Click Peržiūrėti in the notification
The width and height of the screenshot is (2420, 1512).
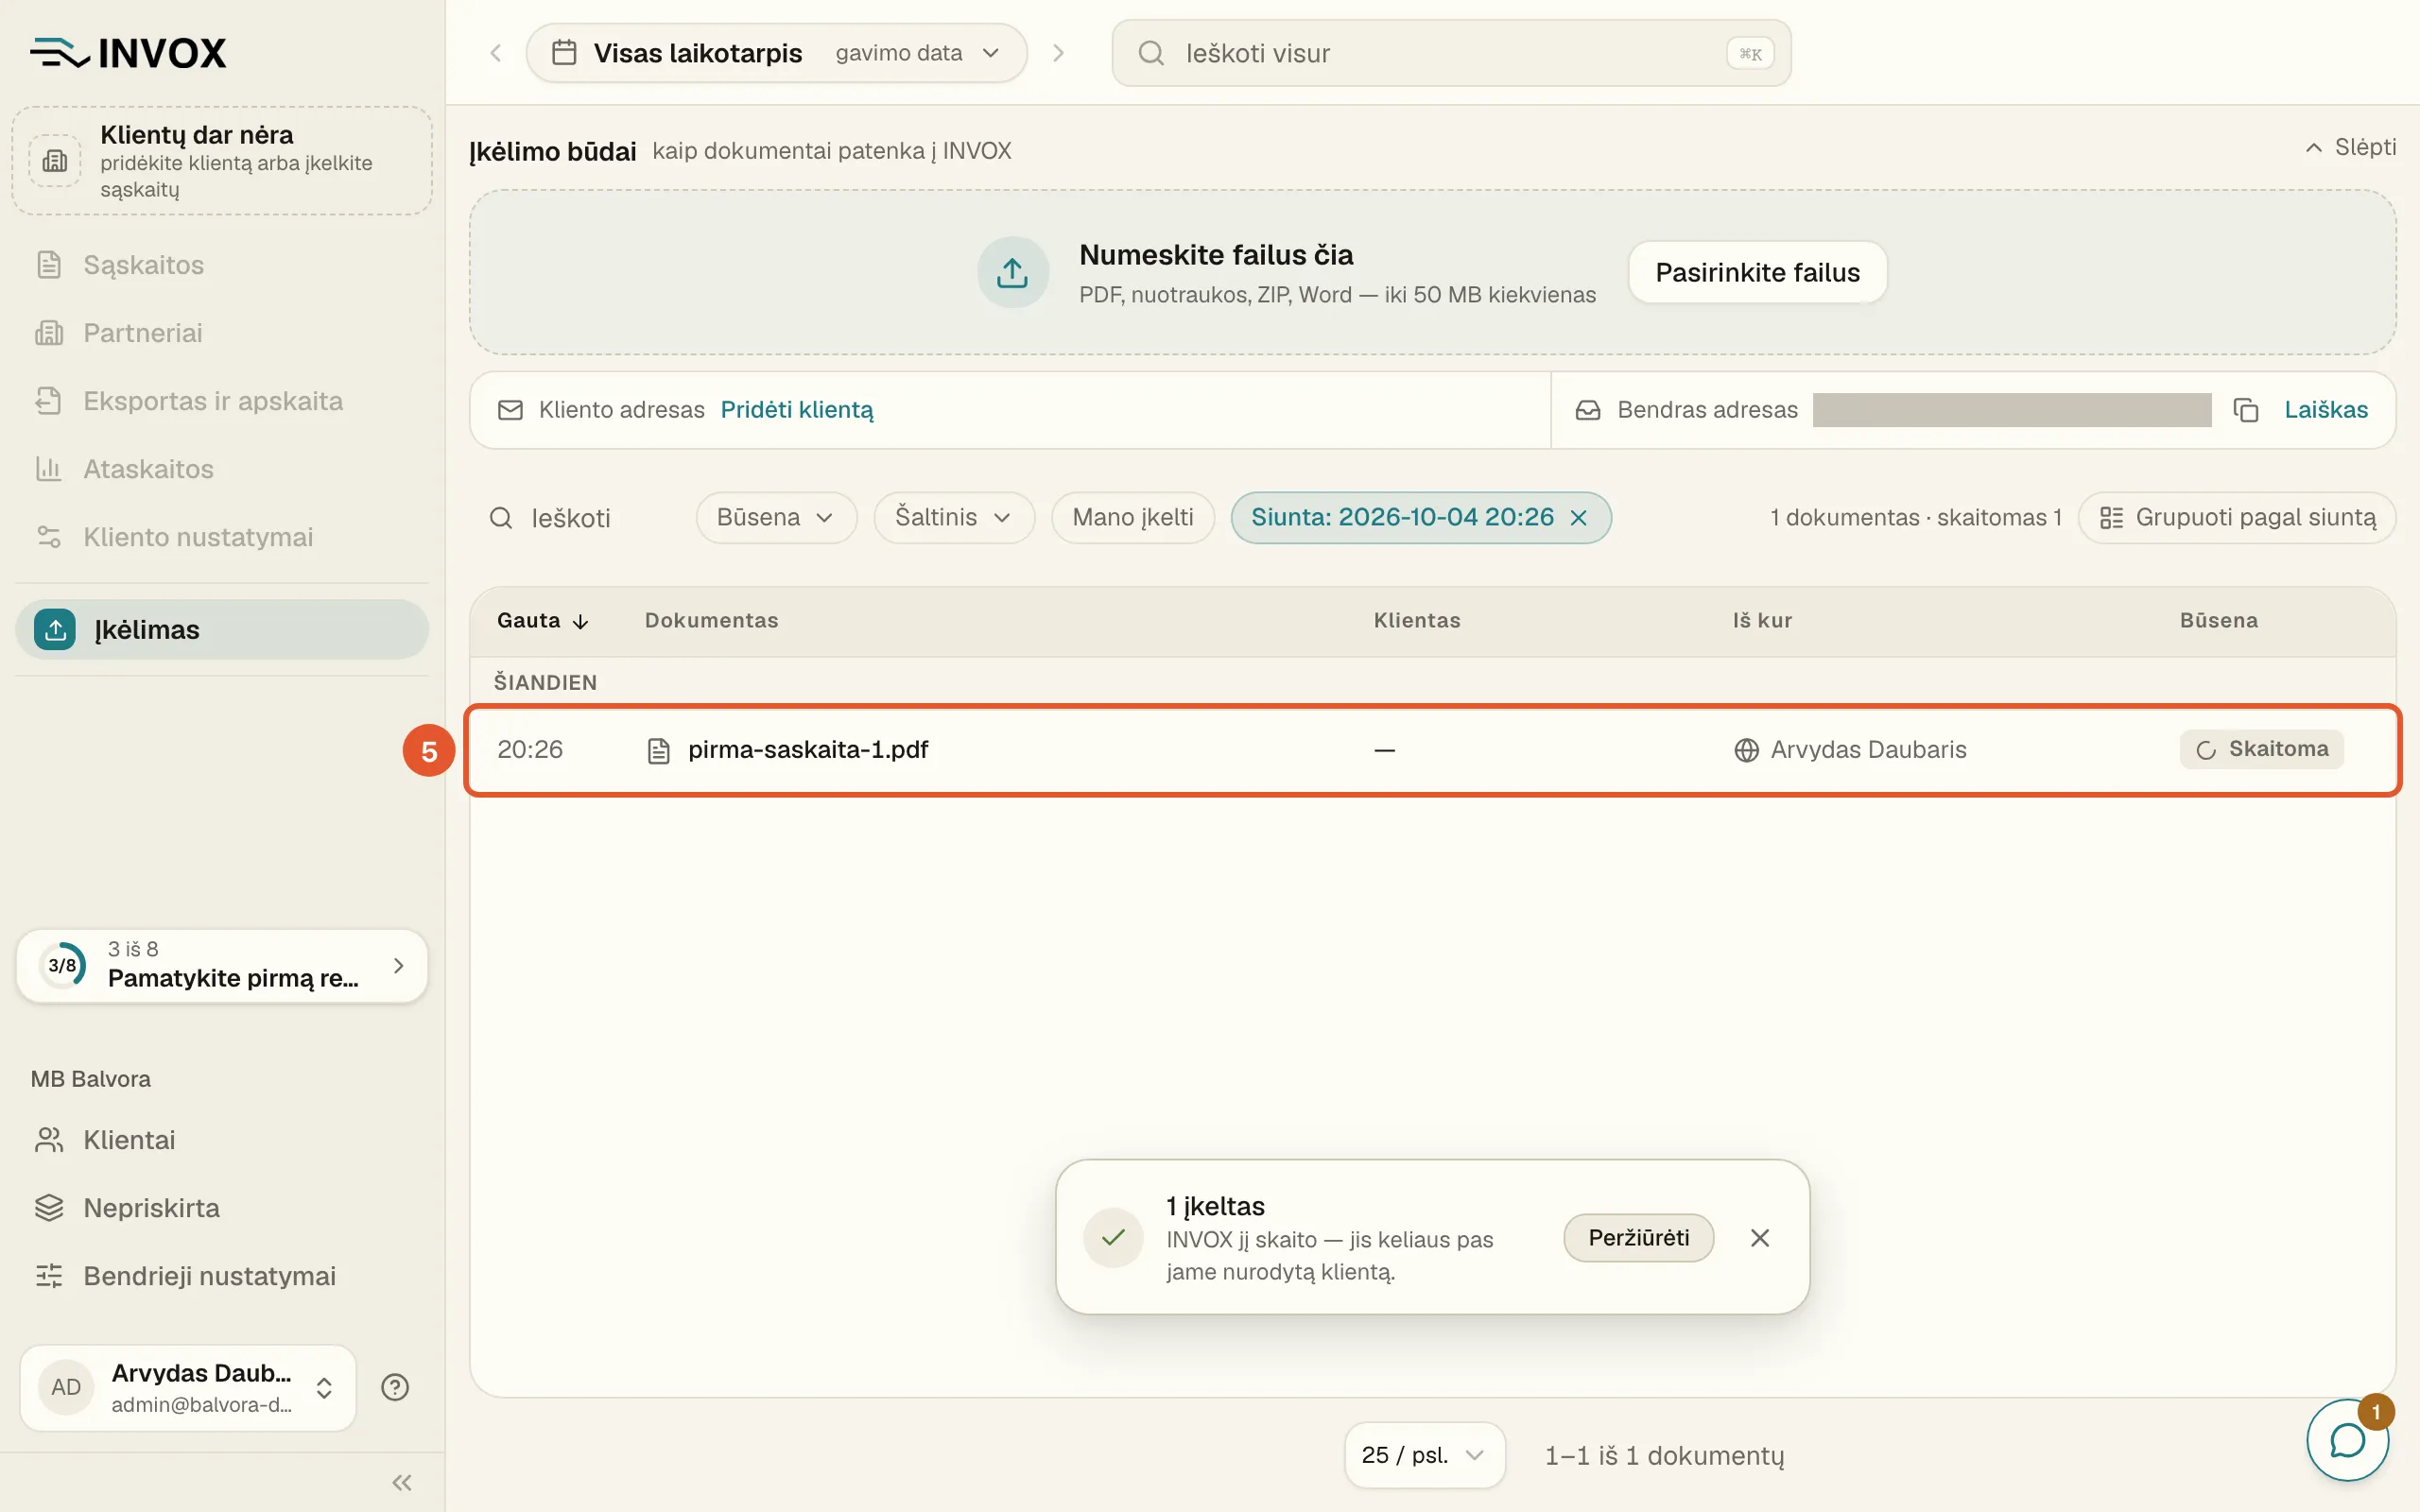1638,1238
